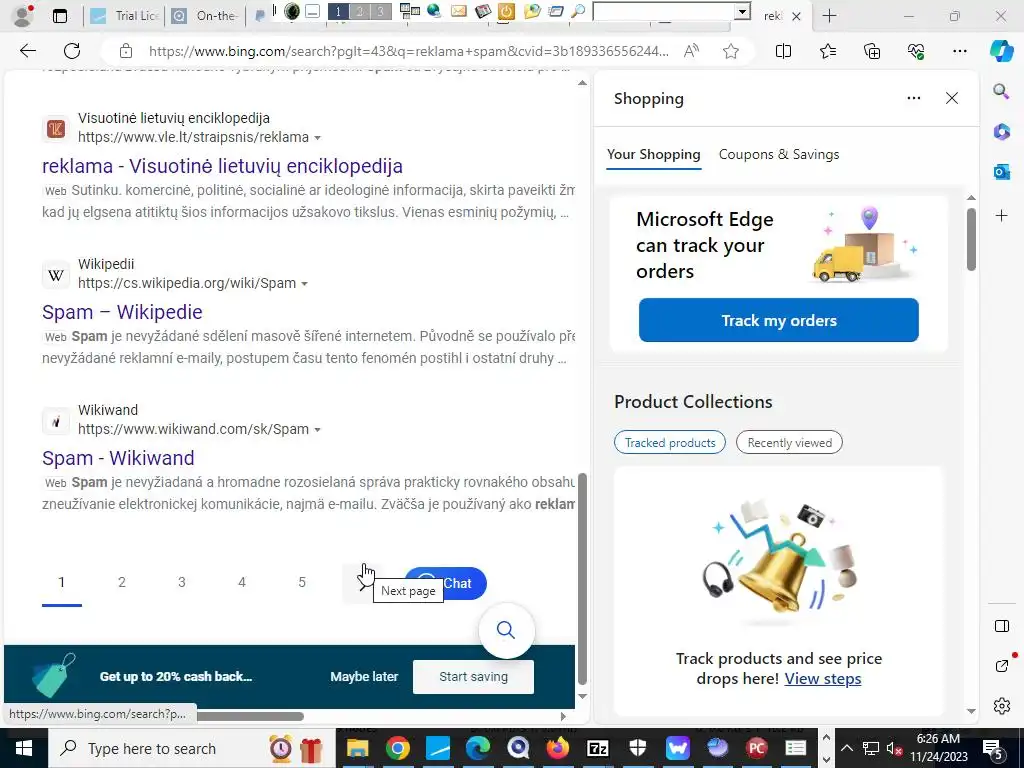Open 7-Zip from taskbar
The height and width of the screenshot is (768, 1024).
[x=598, y=748]
